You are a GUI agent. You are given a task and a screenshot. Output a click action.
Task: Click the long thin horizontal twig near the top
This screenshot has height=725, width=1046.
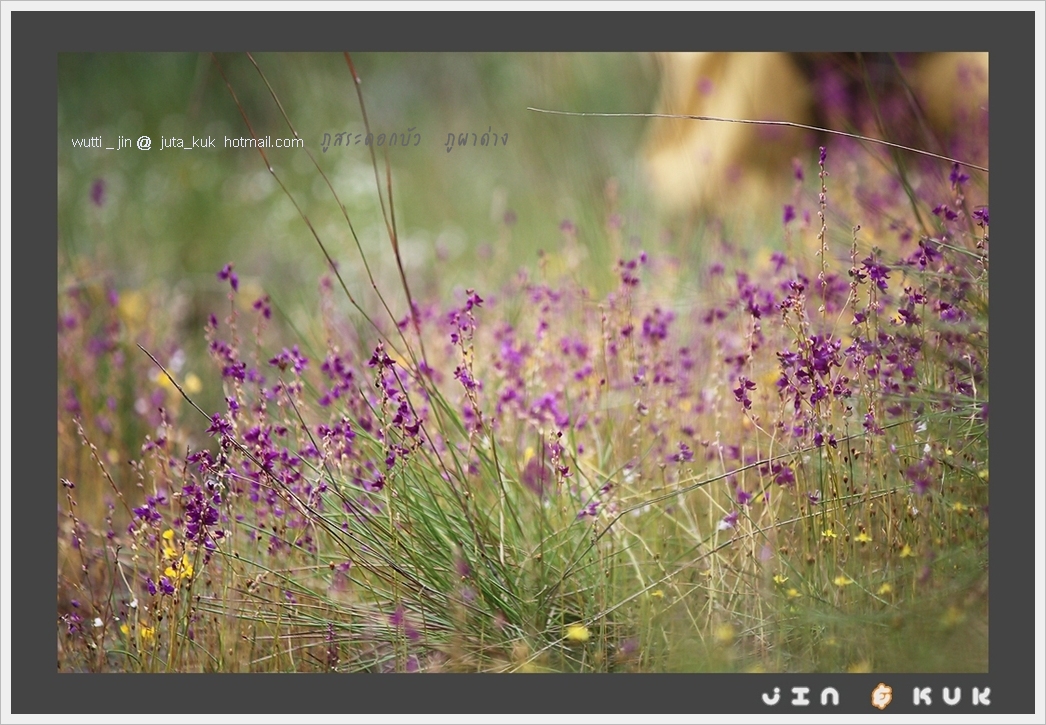pyautogui.click(x=750, y=124)
